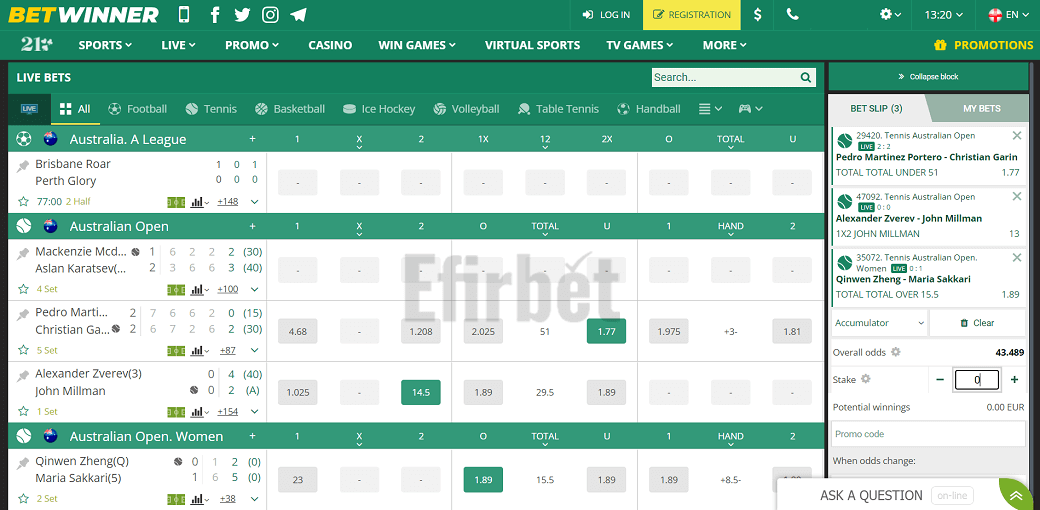The height and width of the screenshot is (510, 1040).
Task: Click the Stake settings gear icon
Action: pos(865,379)
